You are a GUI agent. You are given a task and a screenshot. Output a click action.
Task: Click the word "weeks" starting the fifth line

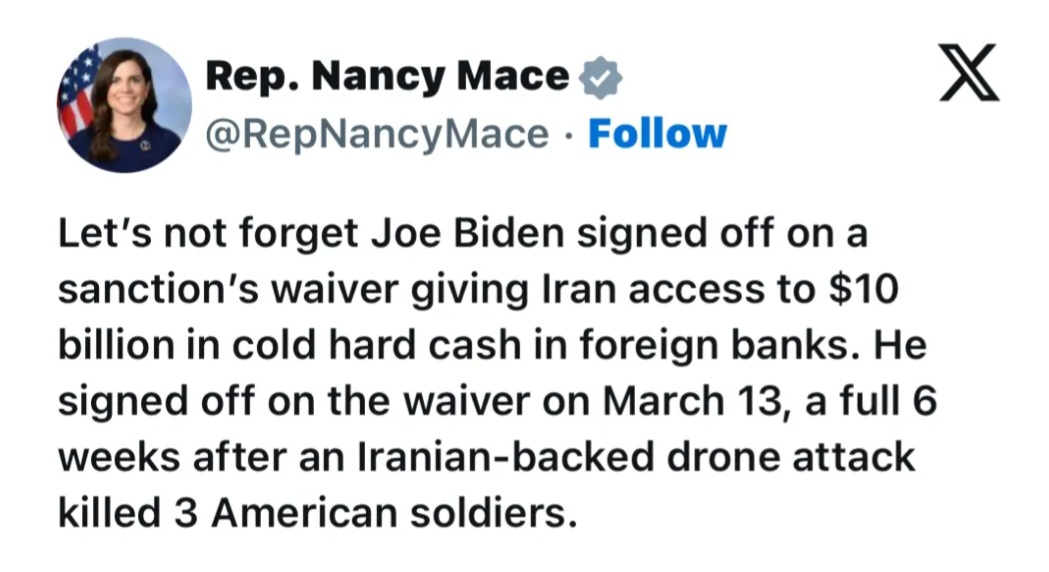118,458
